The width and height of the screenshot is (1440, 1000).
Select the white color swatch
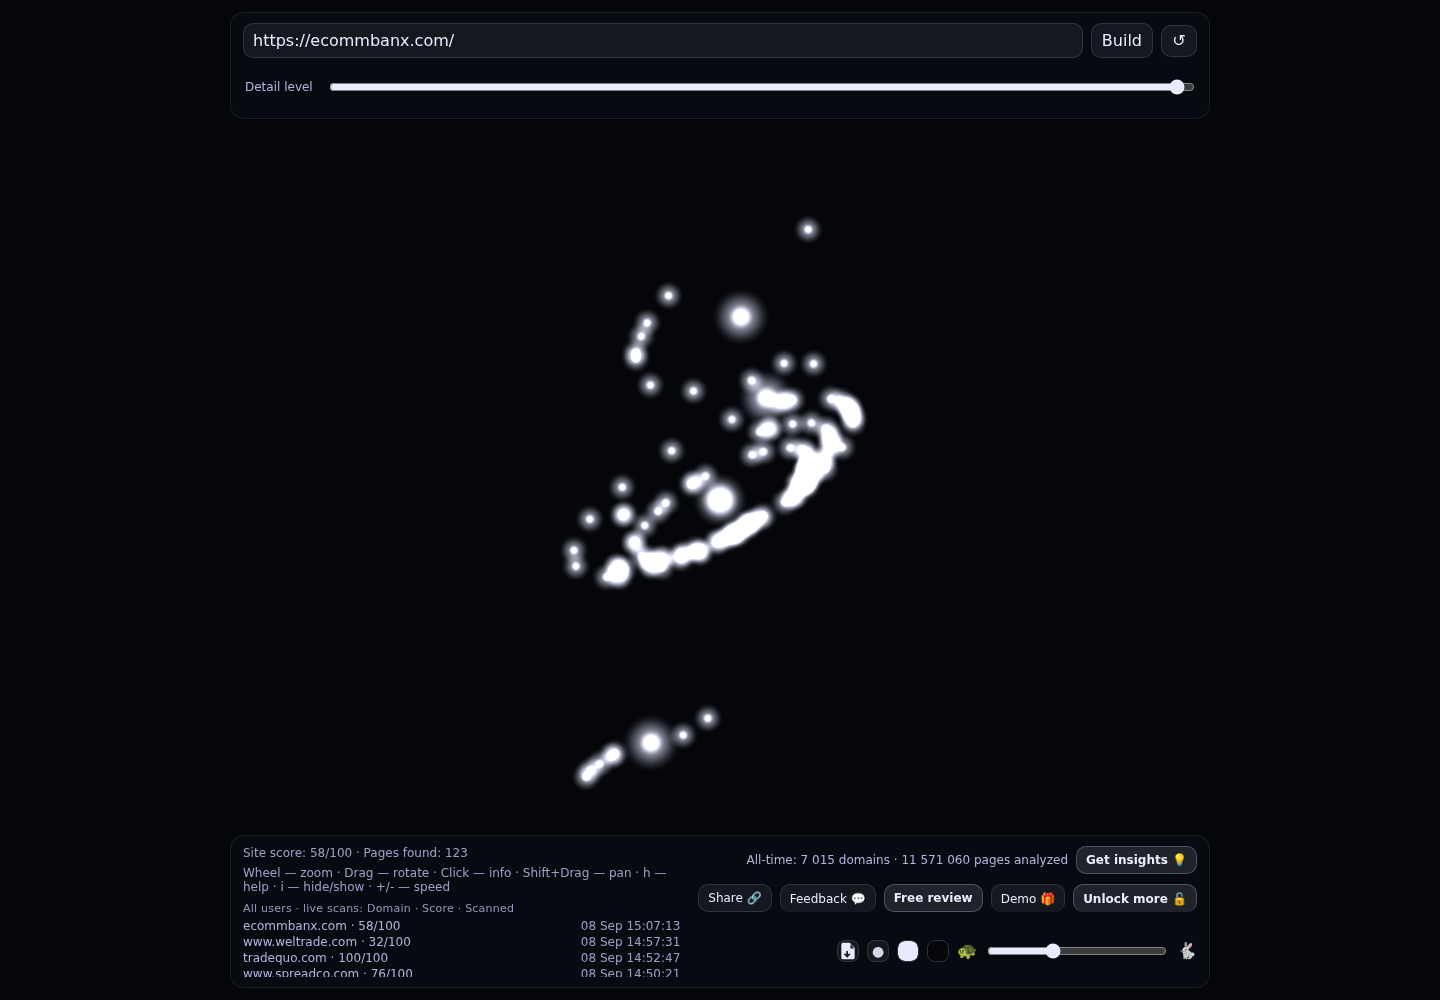908,951
